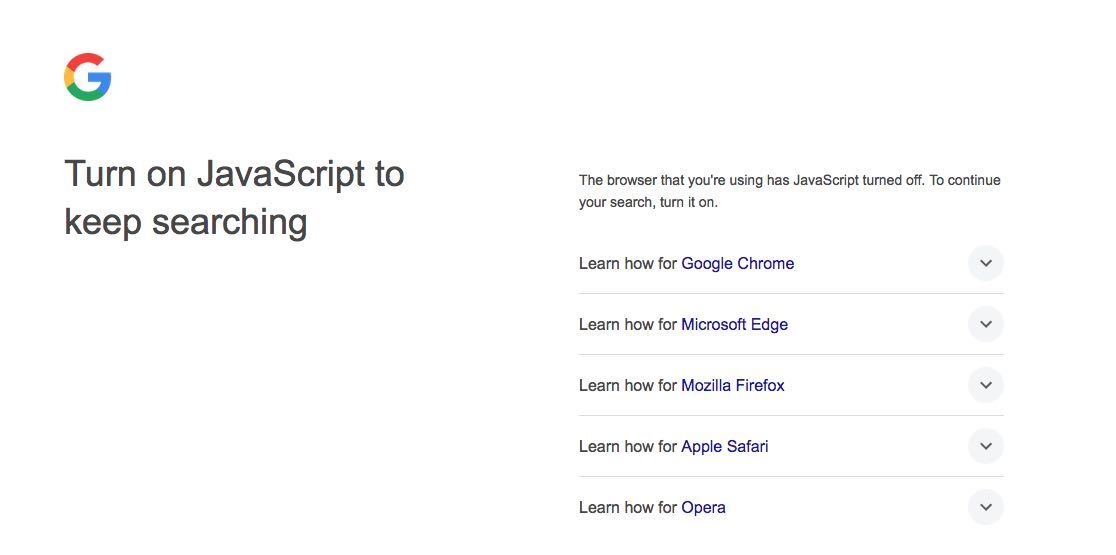Click the "Turn on JavaScript to keep searching" heading
The height and width of the screenshot is (555, 1116).
234,198
